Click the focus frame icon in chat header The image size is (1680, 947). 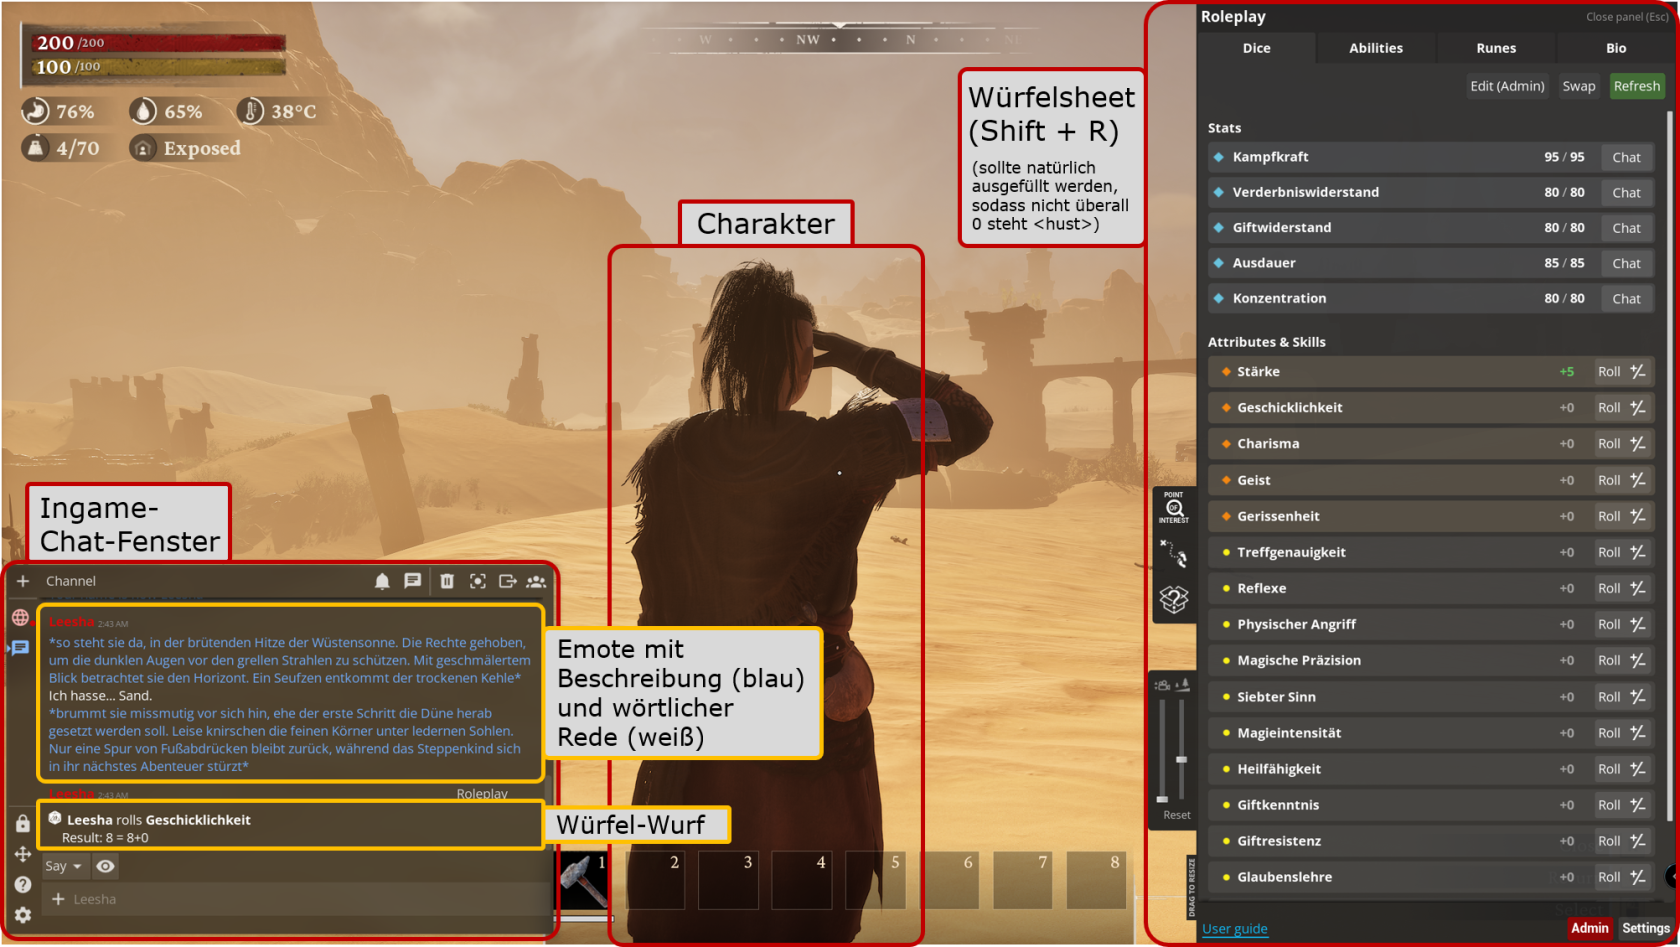click(x=478, y=581)
